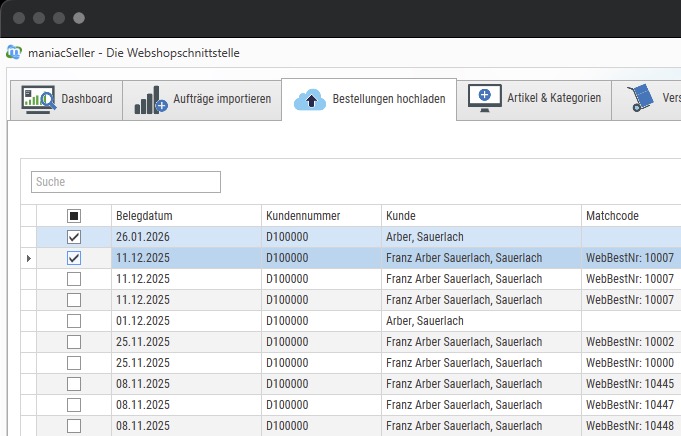Toggle the select-all checkbox in header
The image size is (681, 436).
tap(74, 216)
